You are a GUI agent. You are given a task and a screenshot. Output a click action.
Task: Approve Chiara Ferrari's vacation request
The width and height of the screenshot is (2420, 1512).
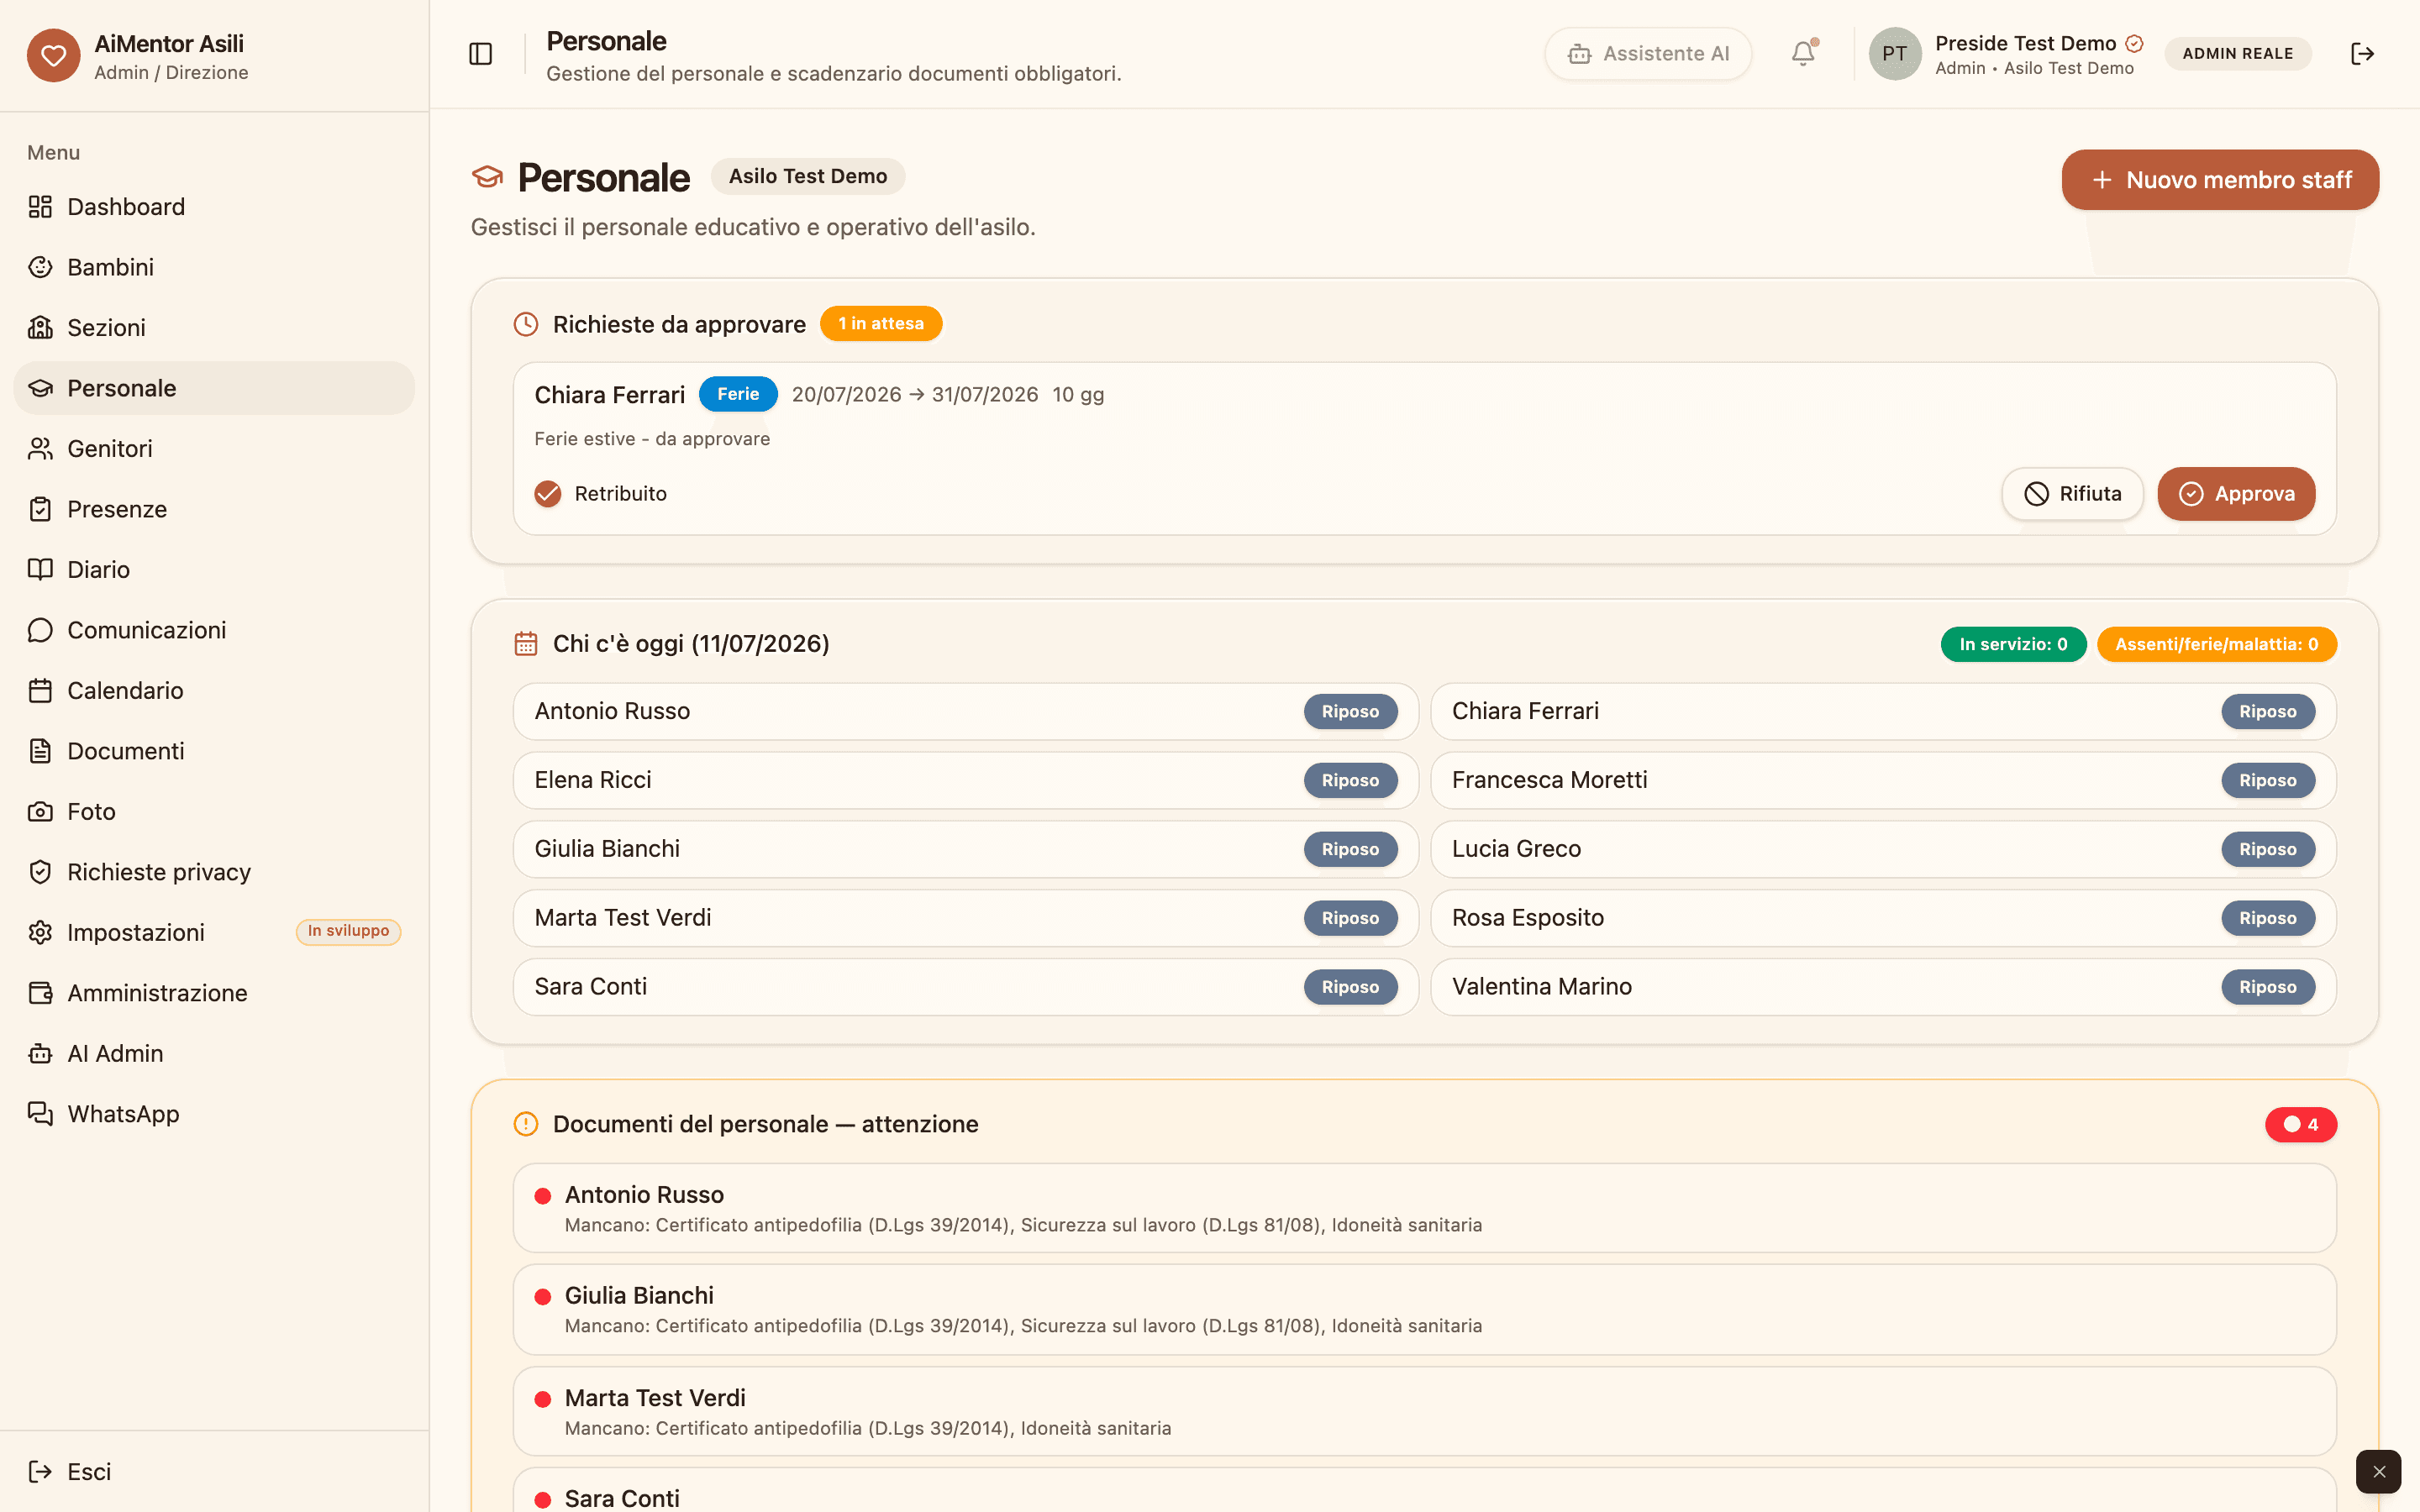point(2236,494)
